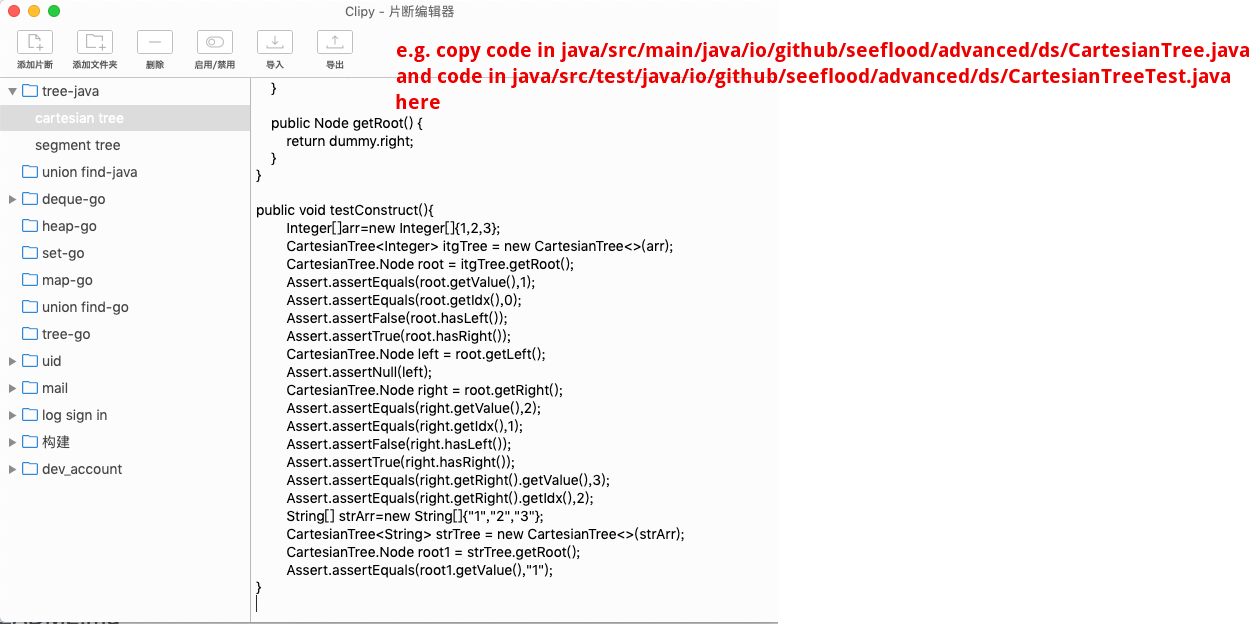Viewport: 1258px width, 624px height.
Task: Click the line "CartesianTree.Node root1 = strTree.getRoot();"
Action: click(433, 552)
